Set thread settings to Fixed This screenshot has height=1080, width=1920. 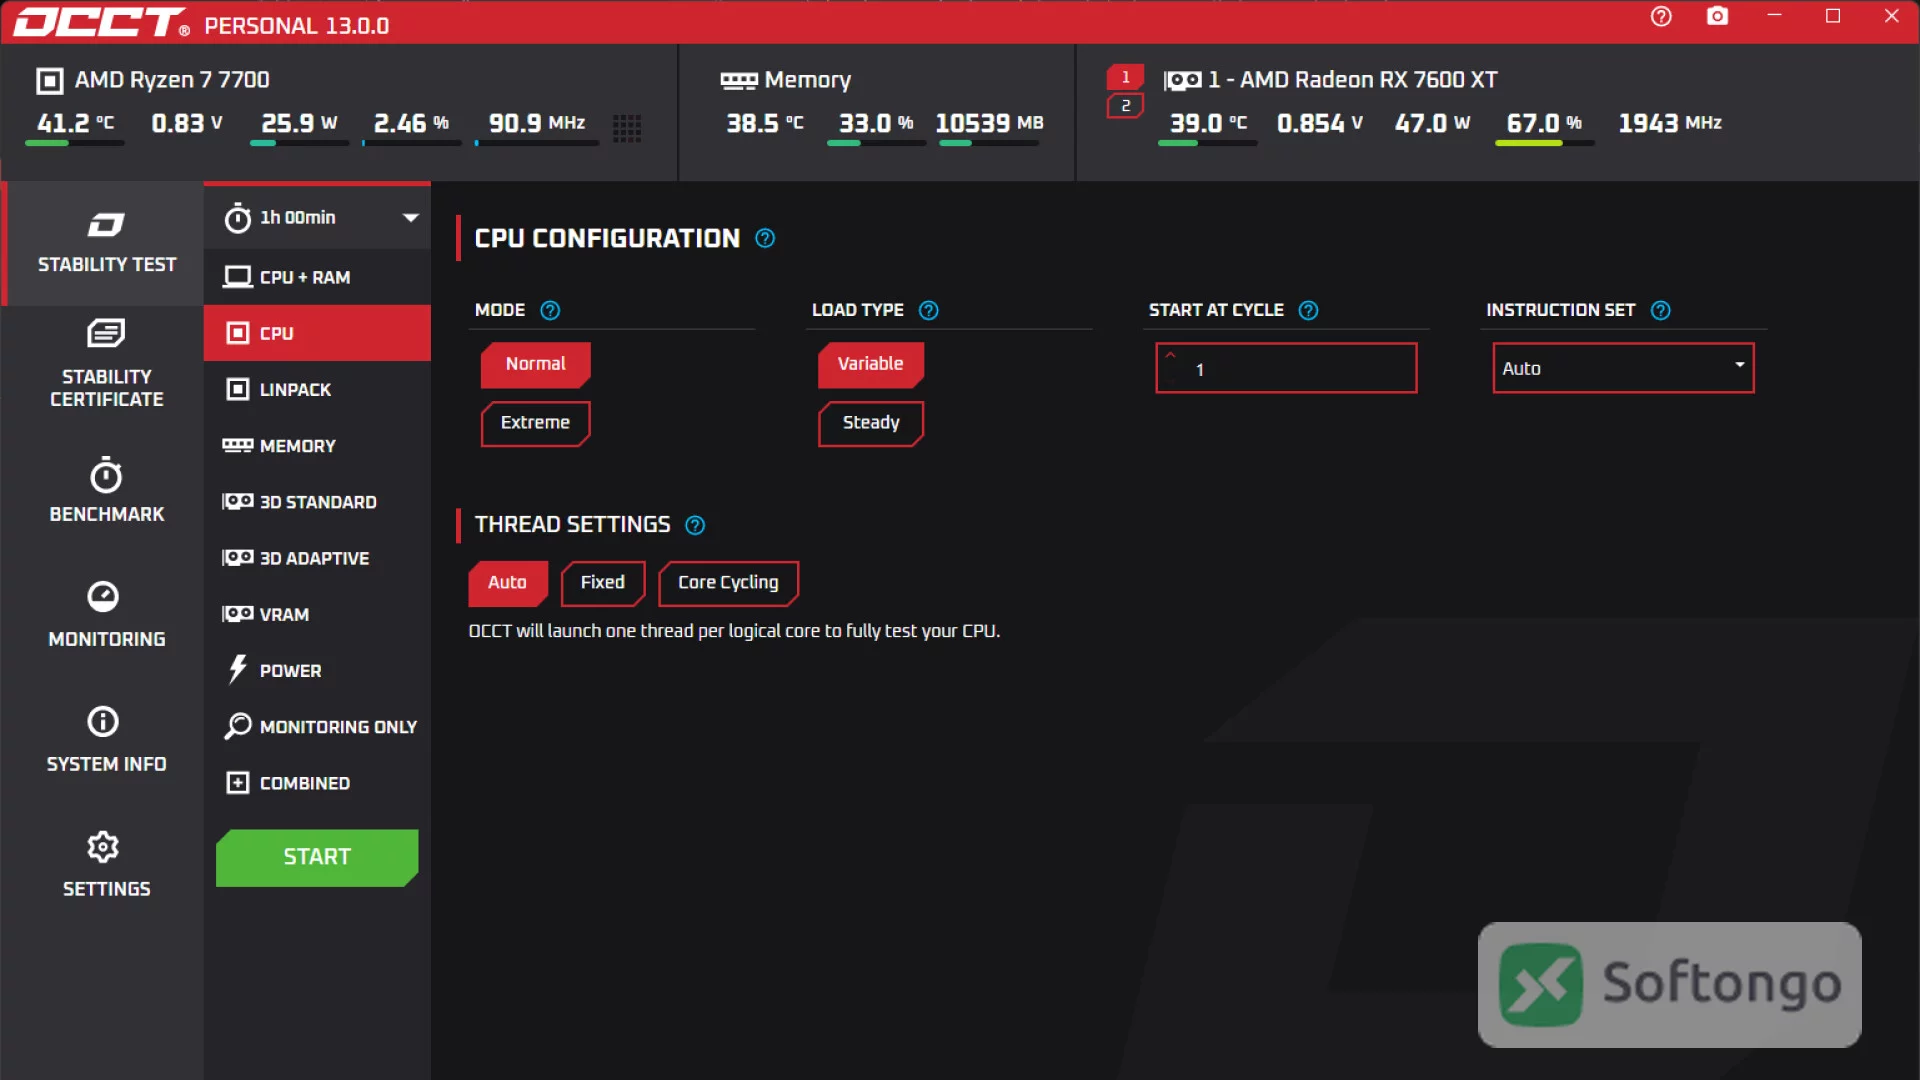602,583
